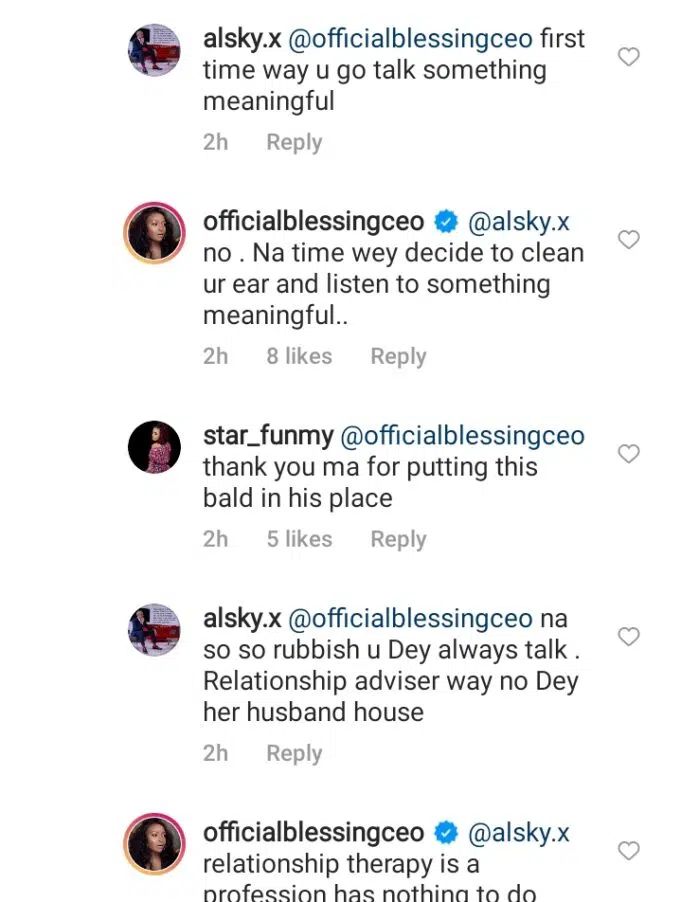This screenshot has width=681, height=902.
Task: Open the @officialblessingceo mention in star_funmy's comment
Action: 462,436
